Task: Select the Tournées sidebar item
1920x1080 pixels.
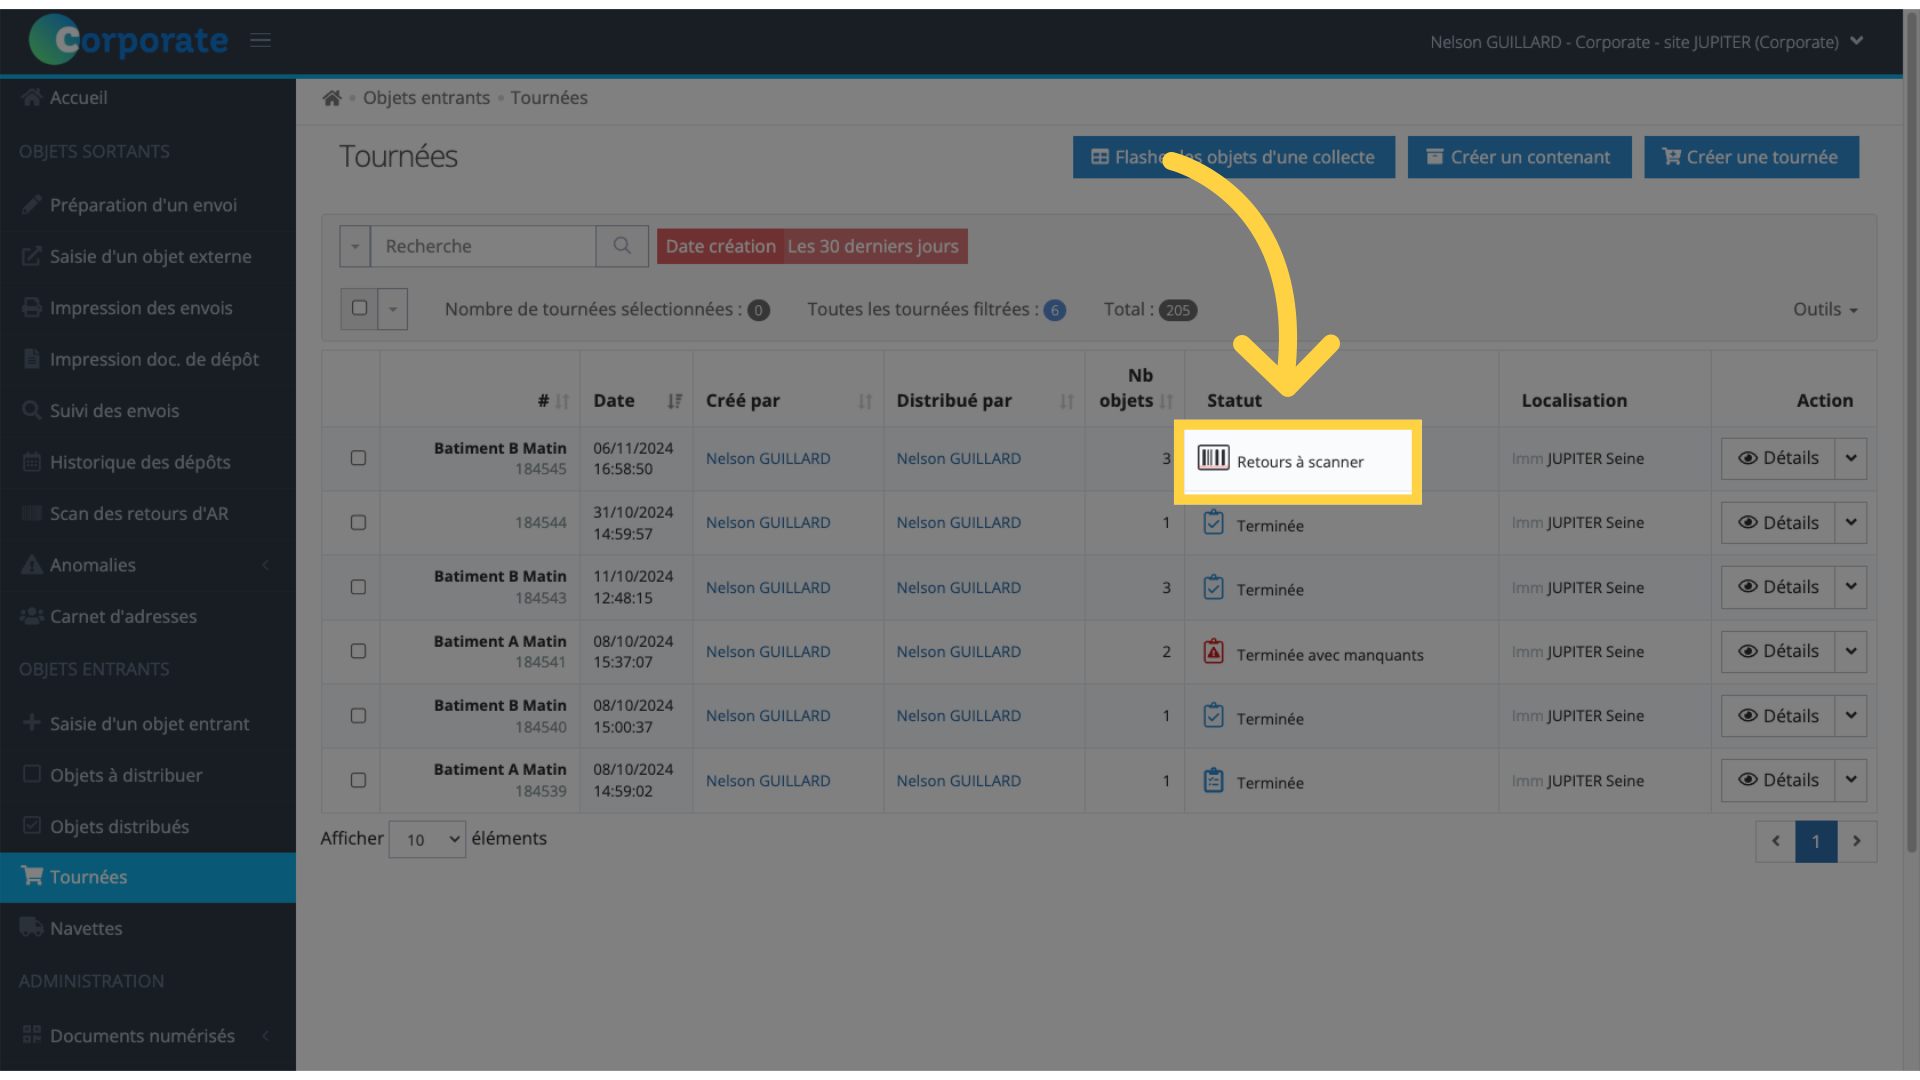Action: click(148, 877)
